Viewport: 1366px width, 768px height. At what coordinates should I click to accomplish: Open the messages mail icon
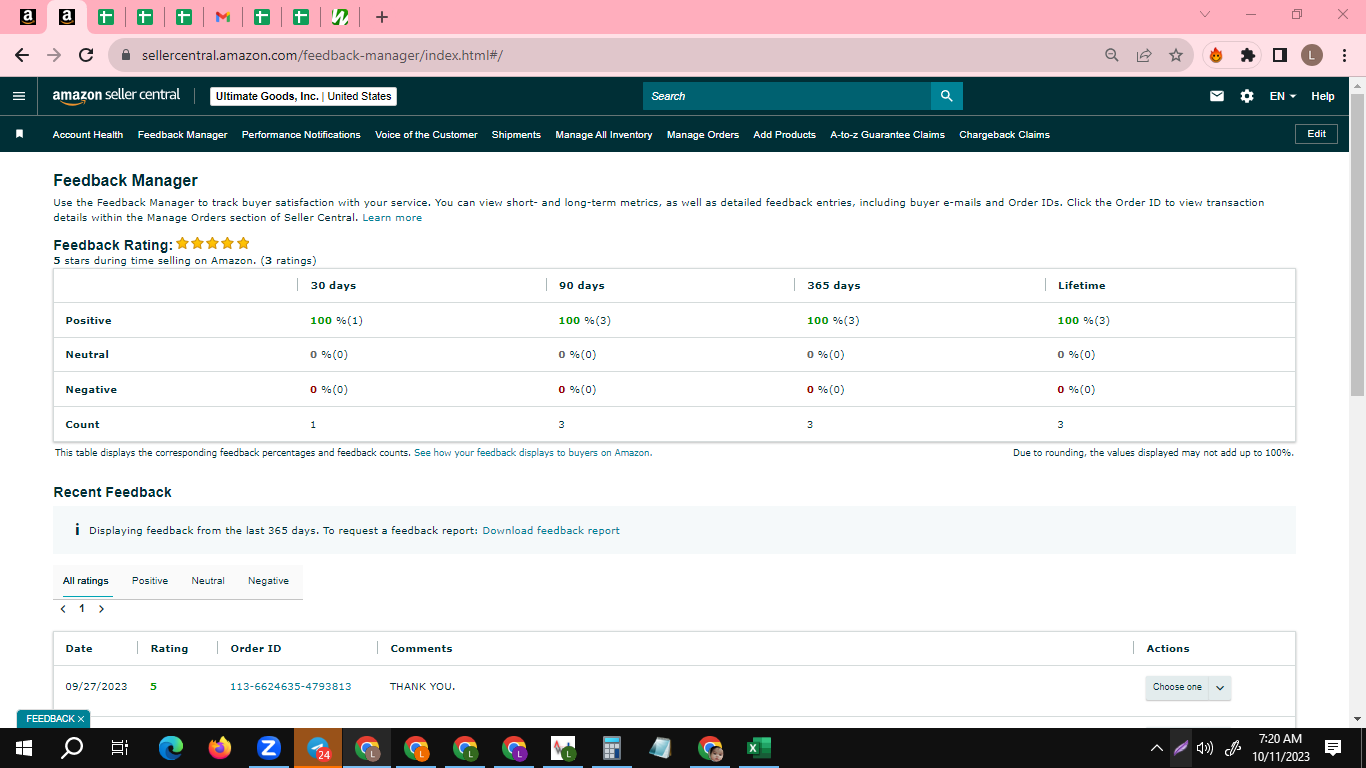[1217, 96]
